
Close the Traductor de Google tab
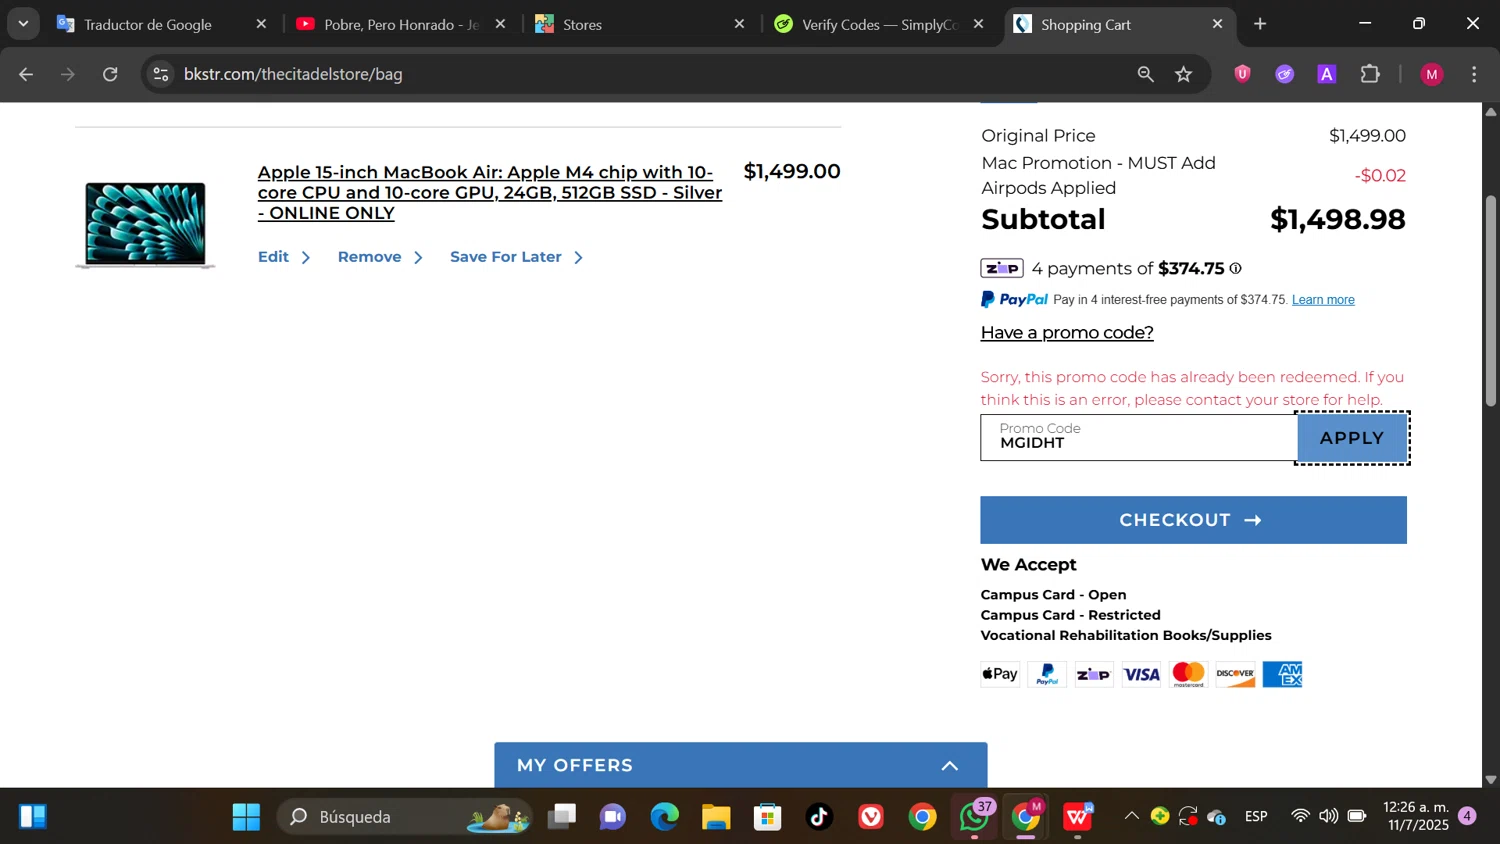[x=261, y=24]
